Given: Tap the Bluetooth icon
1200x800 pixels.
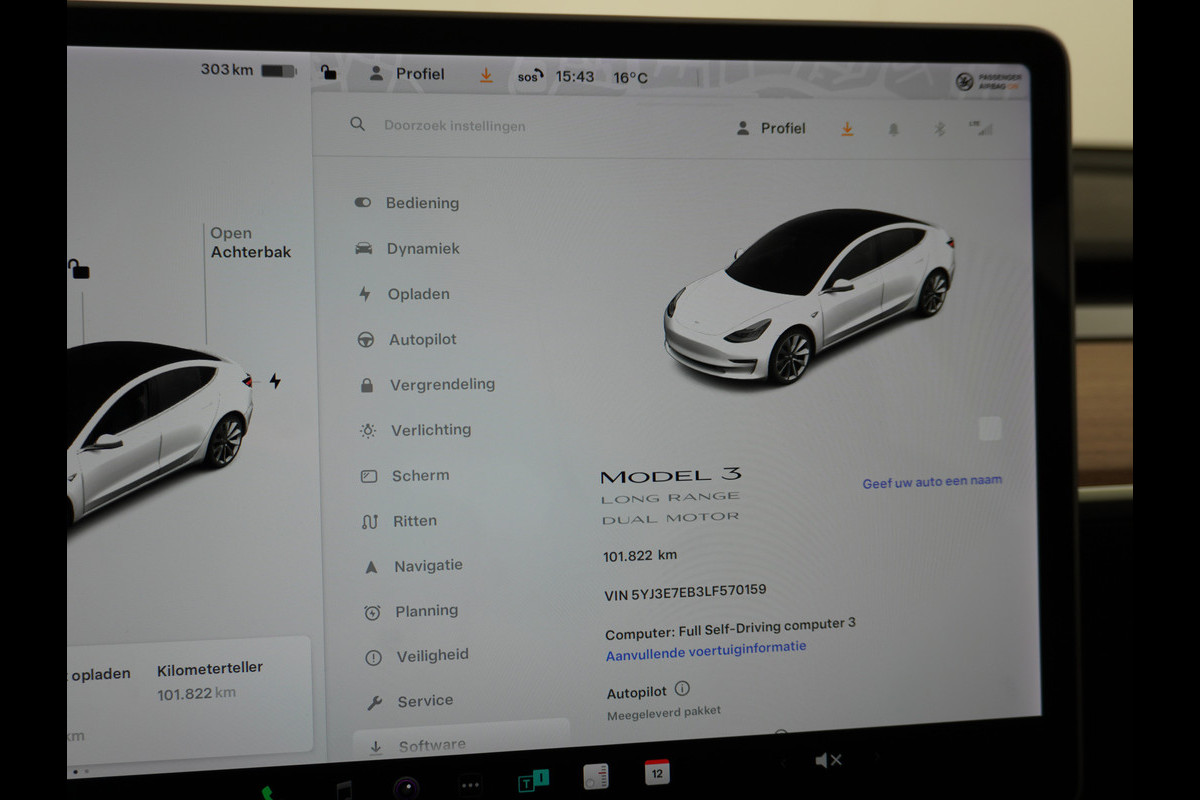Looking at the screenshot, I should (939, 129).
